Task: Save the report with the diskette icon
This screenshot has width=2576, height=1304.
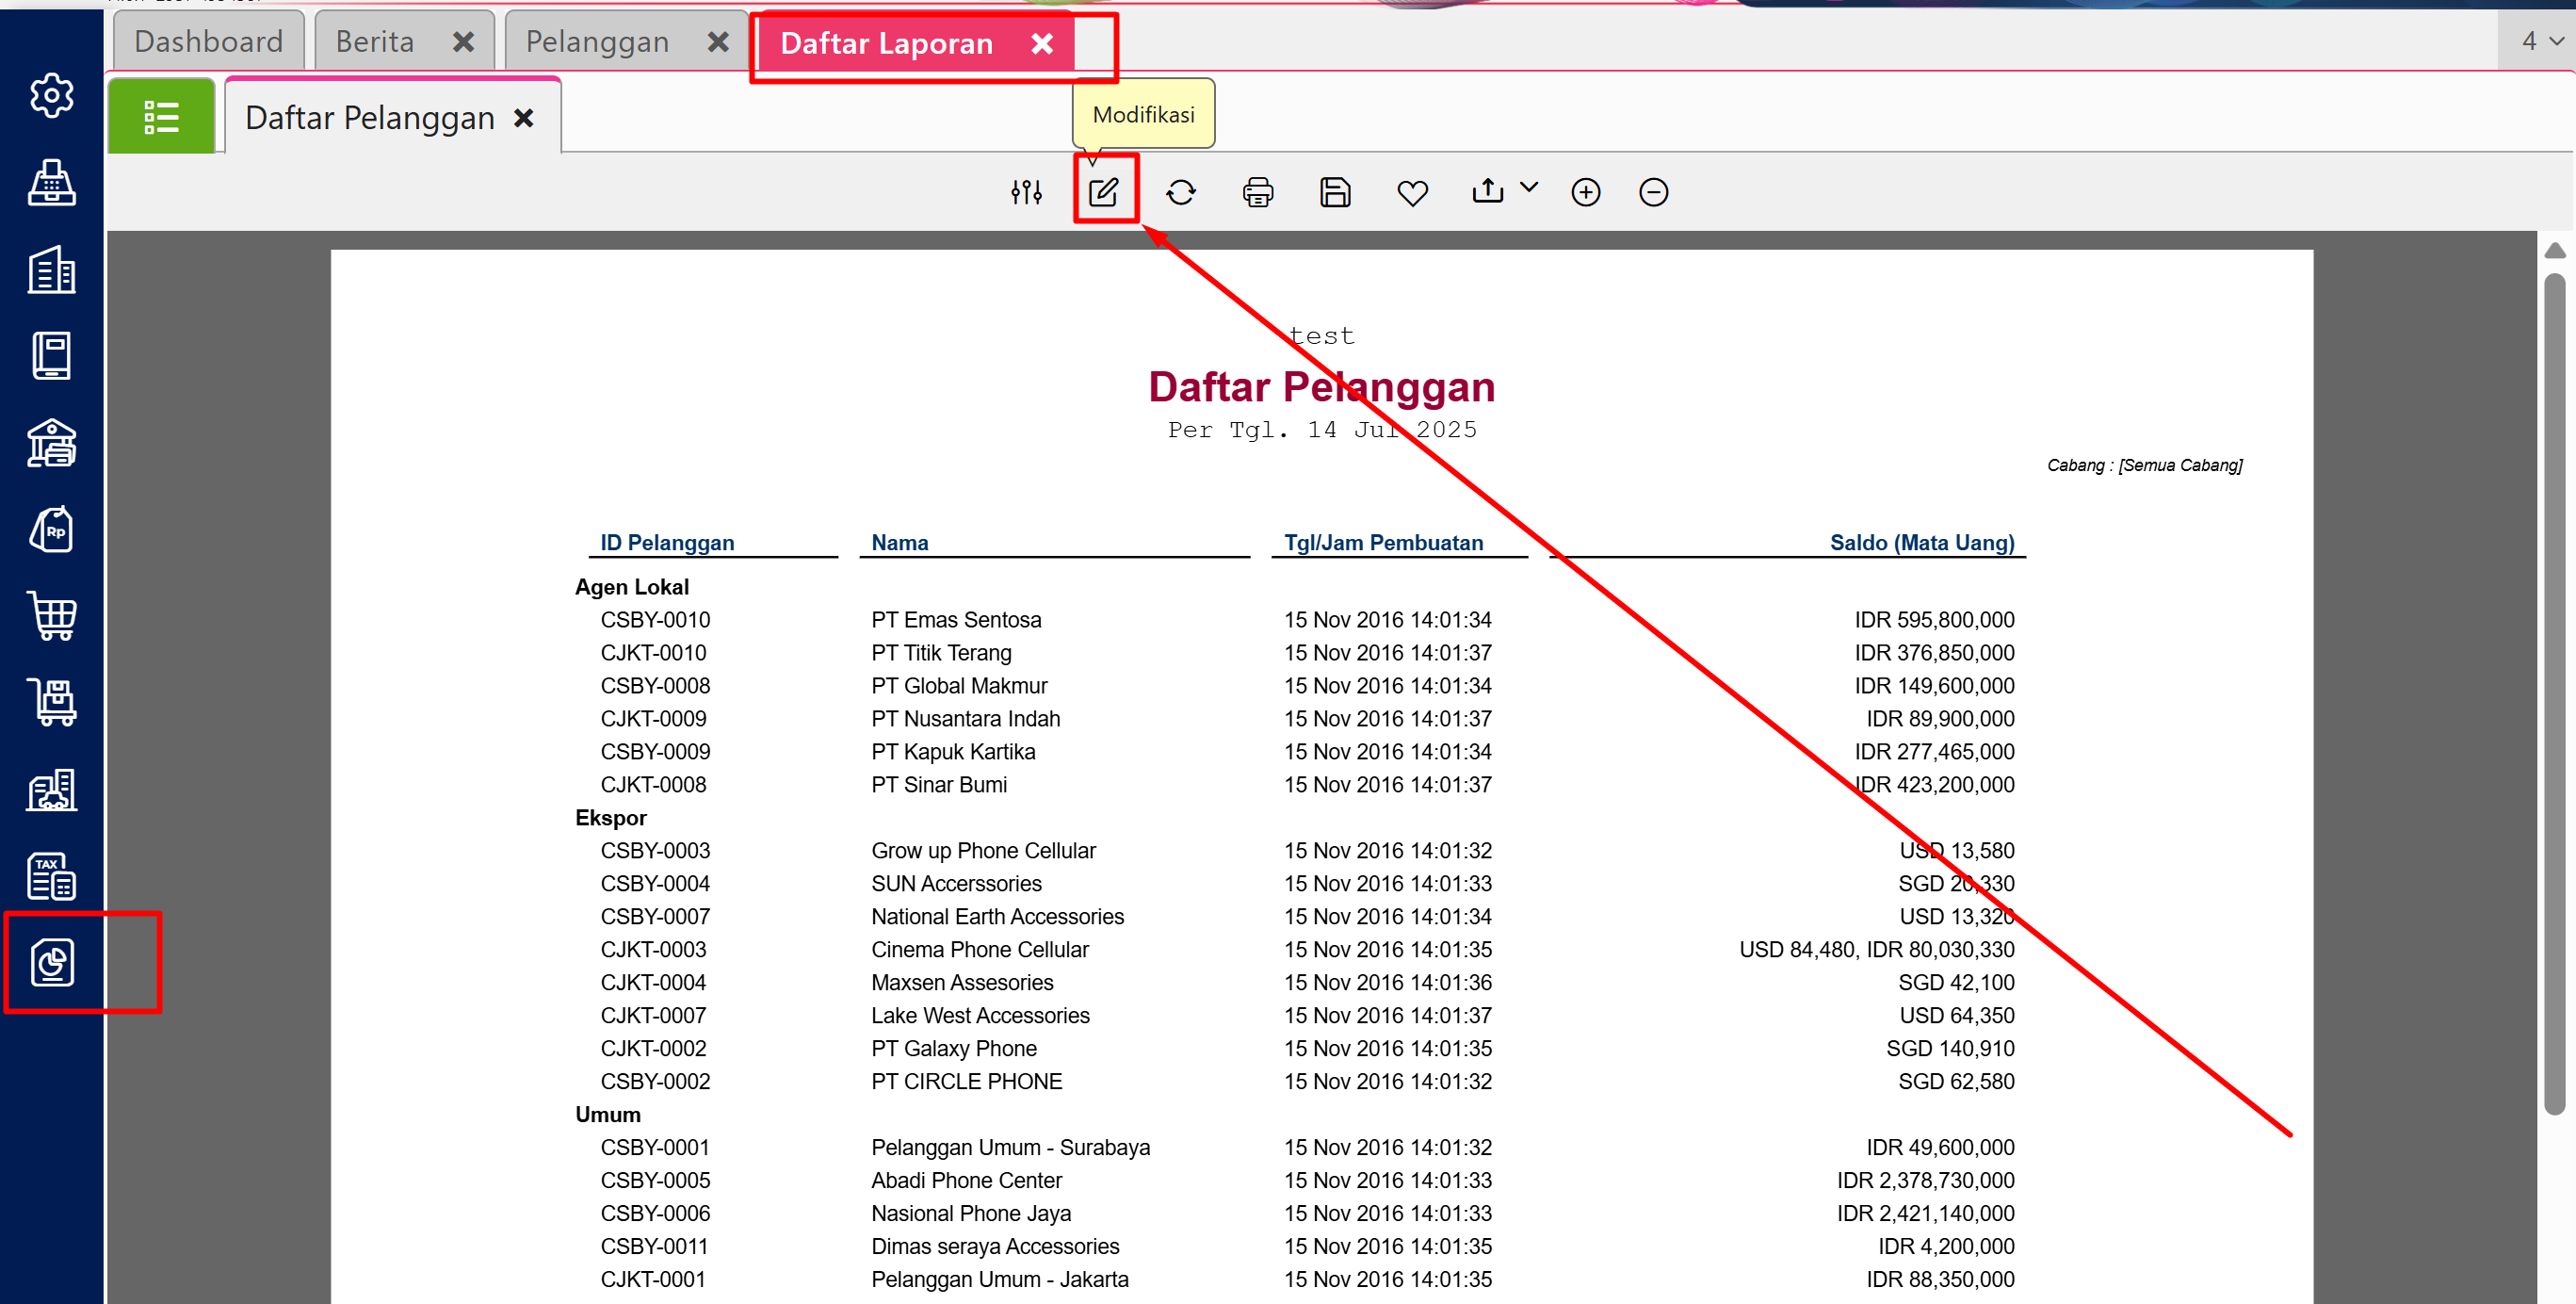Action: click(x=1335, y=192)
